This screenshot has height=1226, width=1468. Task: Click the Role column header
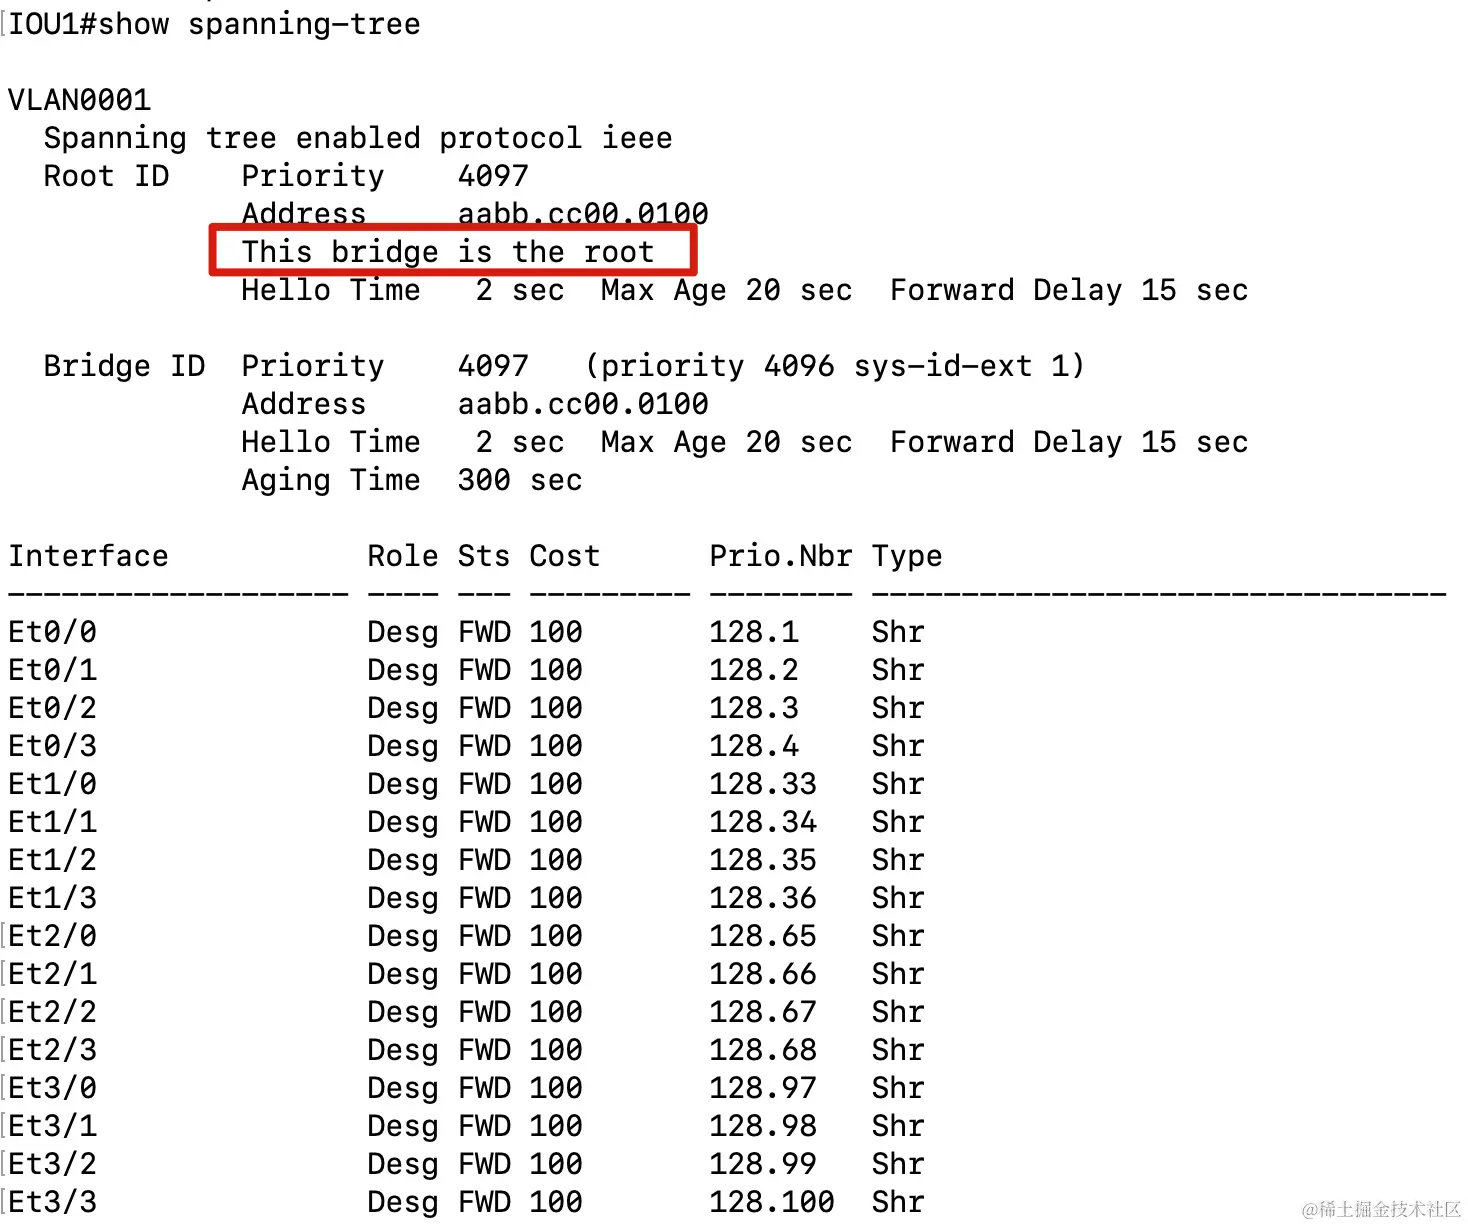pos(403,556)
